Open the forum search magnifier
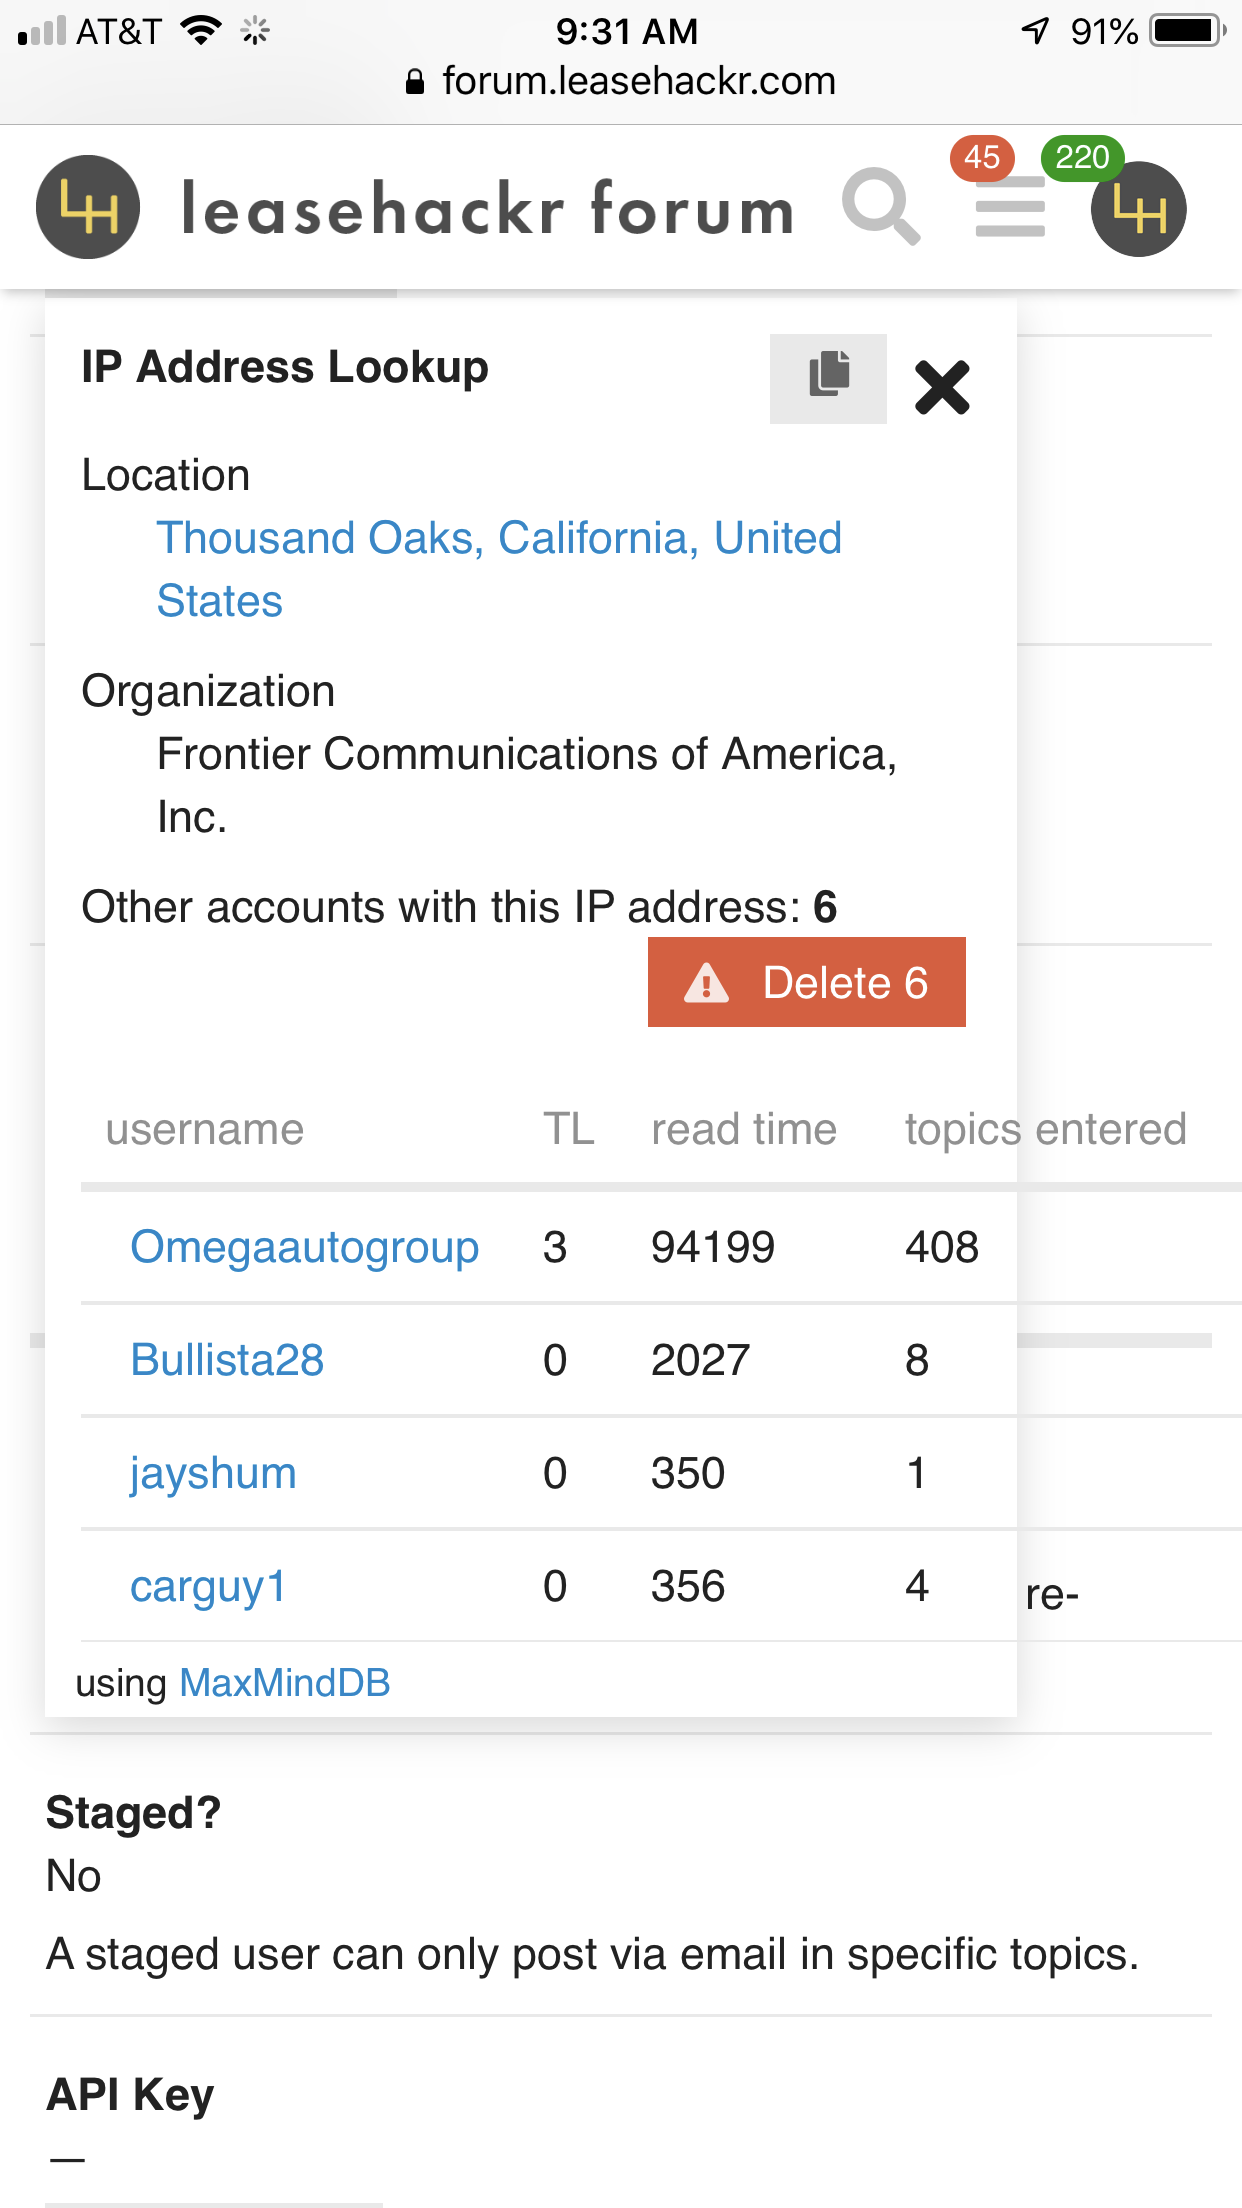This screenshot has width=1242, height=2208. click(881, 207)
